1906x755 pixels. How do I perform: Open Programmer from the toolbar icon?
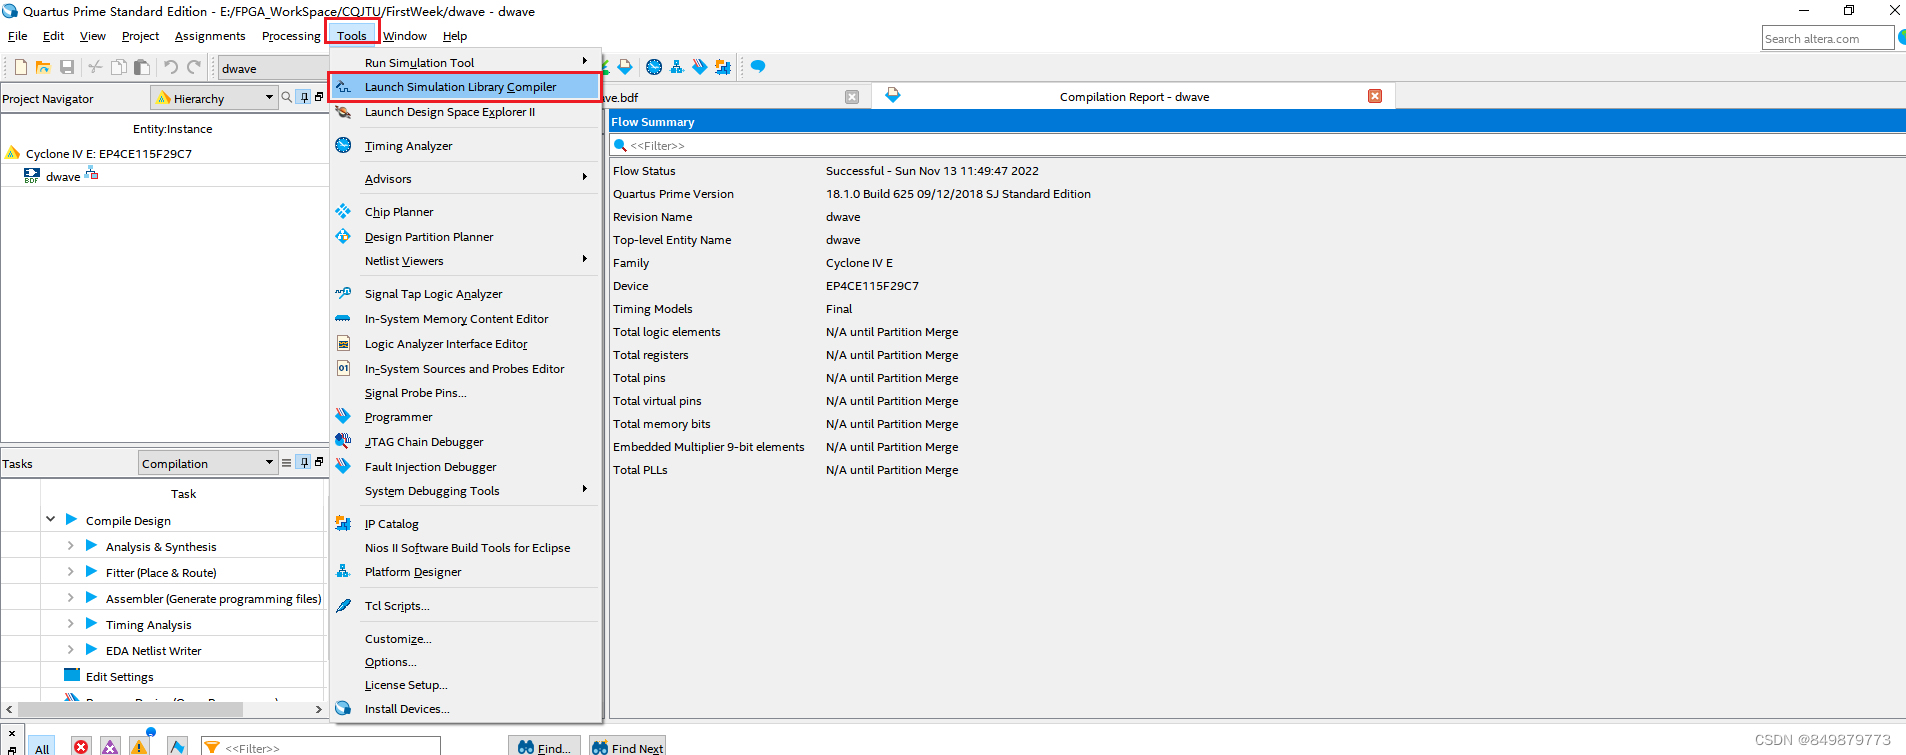[700, 67]
